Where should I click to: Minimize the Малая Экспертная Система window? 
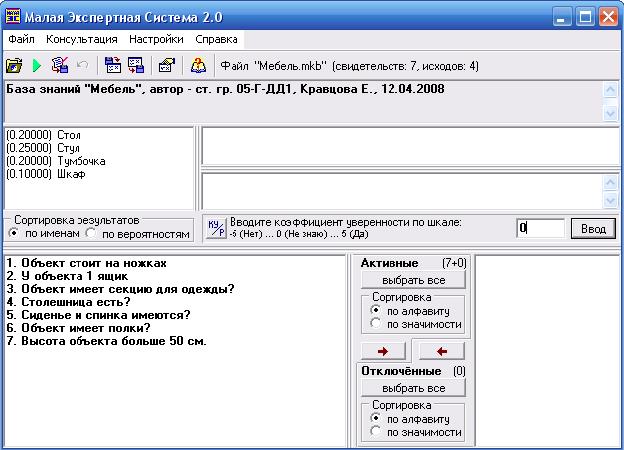(562, 17)
